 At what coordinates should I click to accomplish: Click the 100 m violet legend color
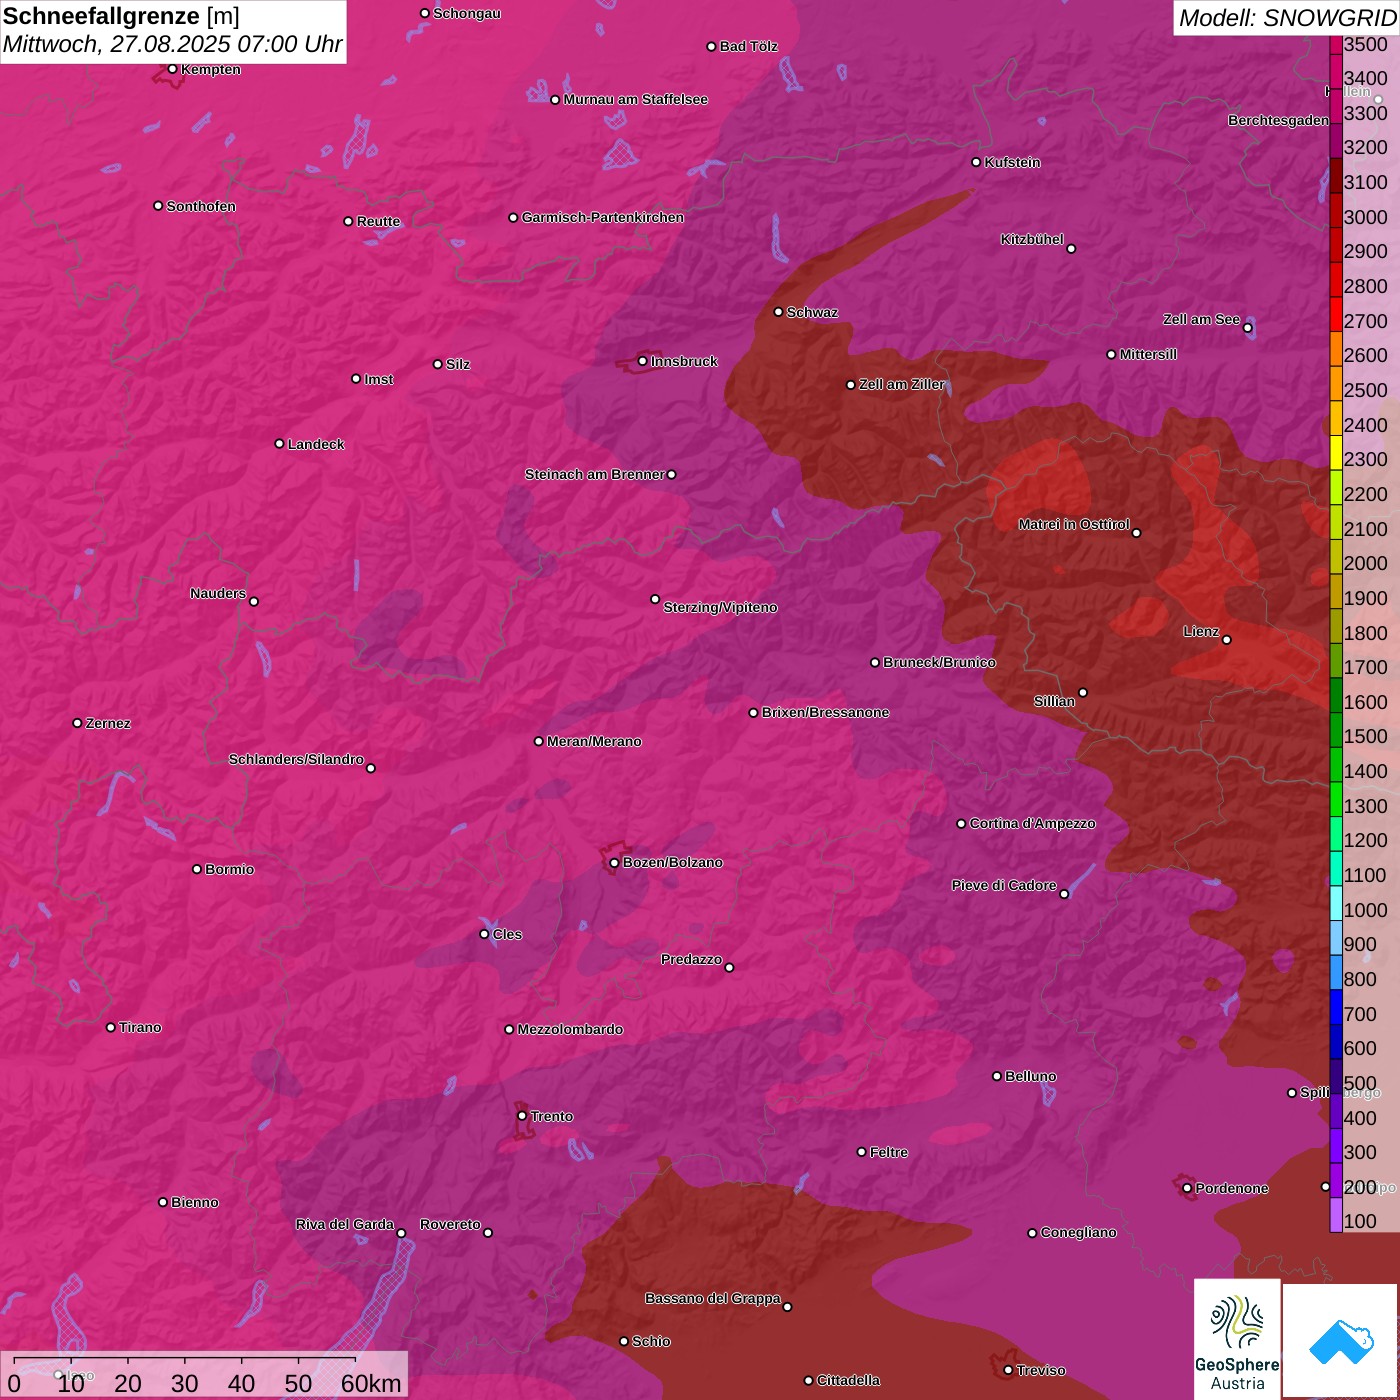click(1336, 1215)
